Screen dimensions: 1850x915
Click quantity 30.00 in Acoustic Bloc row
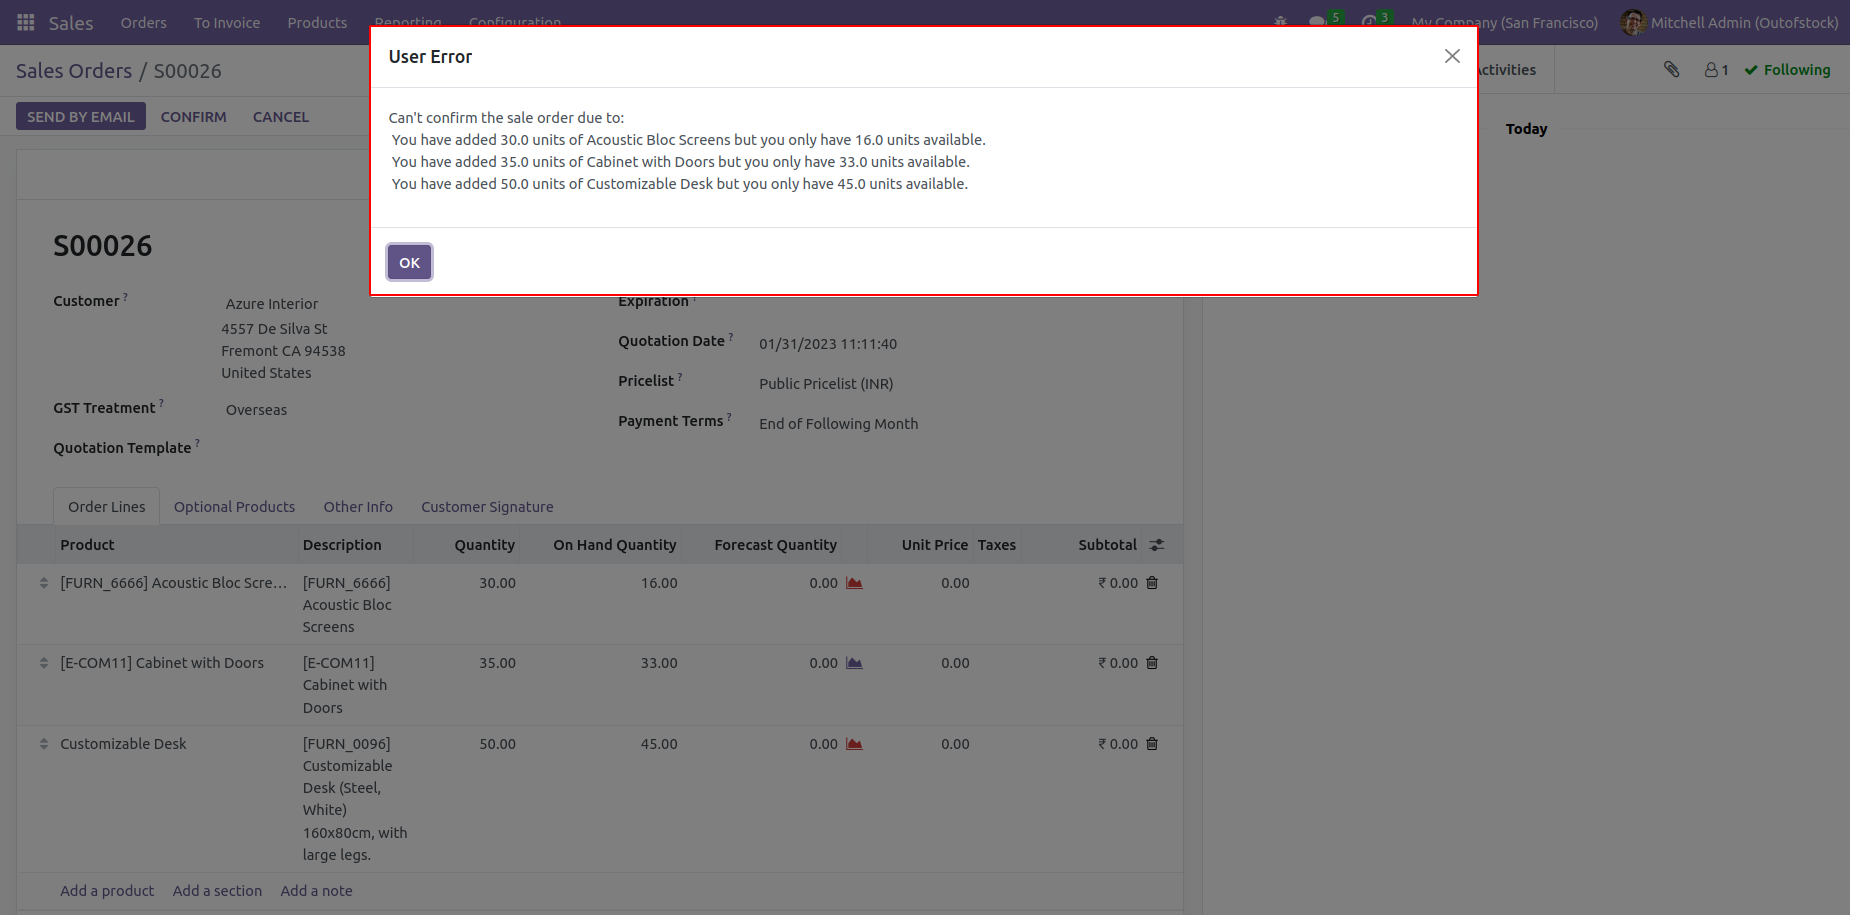tap(497, 583)
